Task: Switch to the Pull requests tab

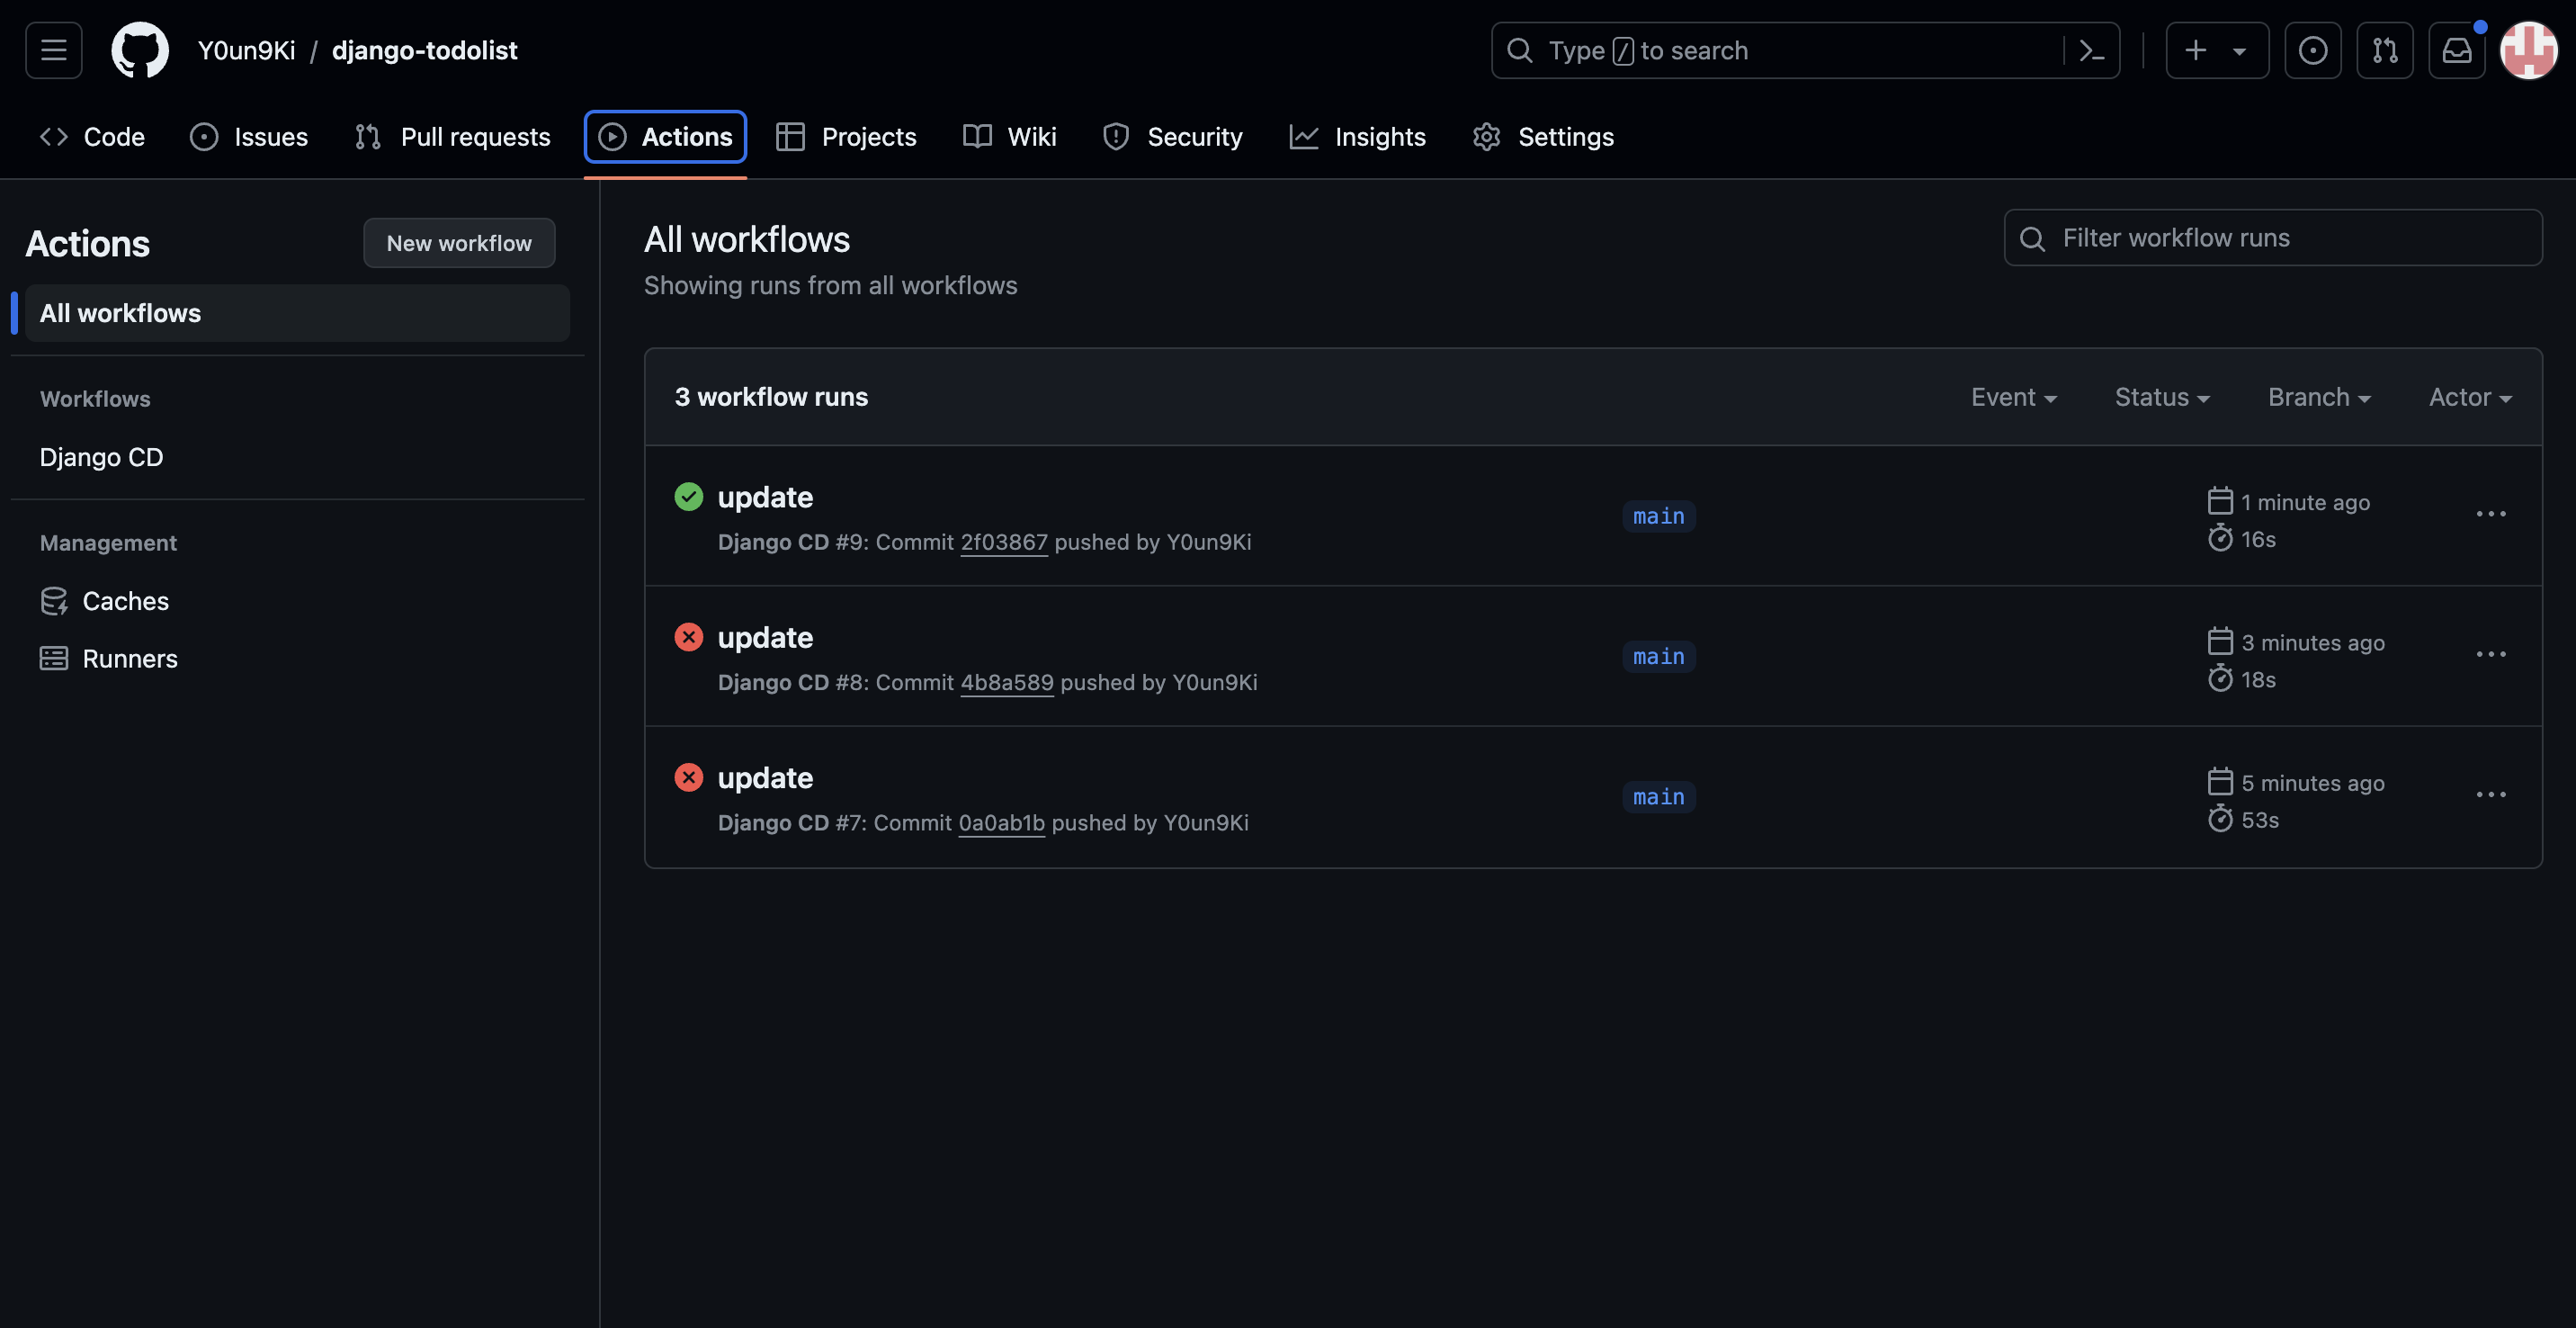Action: tap(453, 137)
